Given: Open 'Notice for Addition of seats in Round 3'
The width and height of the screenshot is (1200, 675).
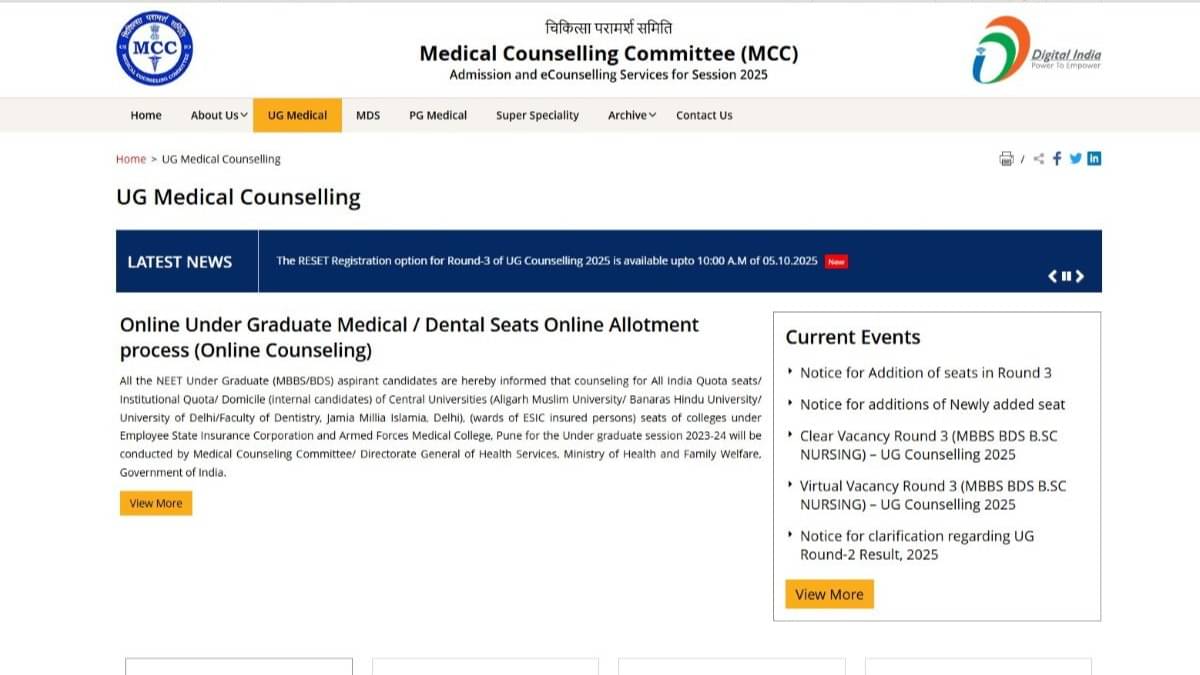Looking at the screenshot, I should [x=925, y=372].
